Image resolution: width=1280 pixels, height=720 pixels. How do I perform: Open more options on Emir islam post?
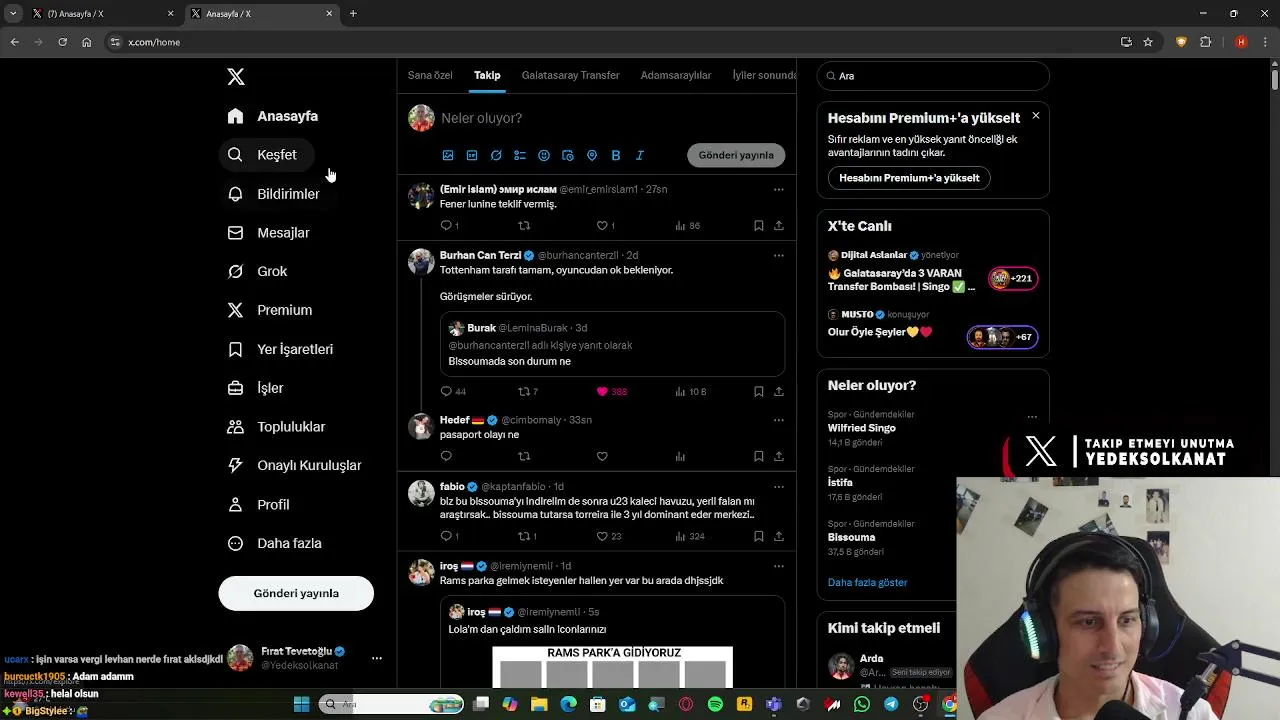pos(778,189)
